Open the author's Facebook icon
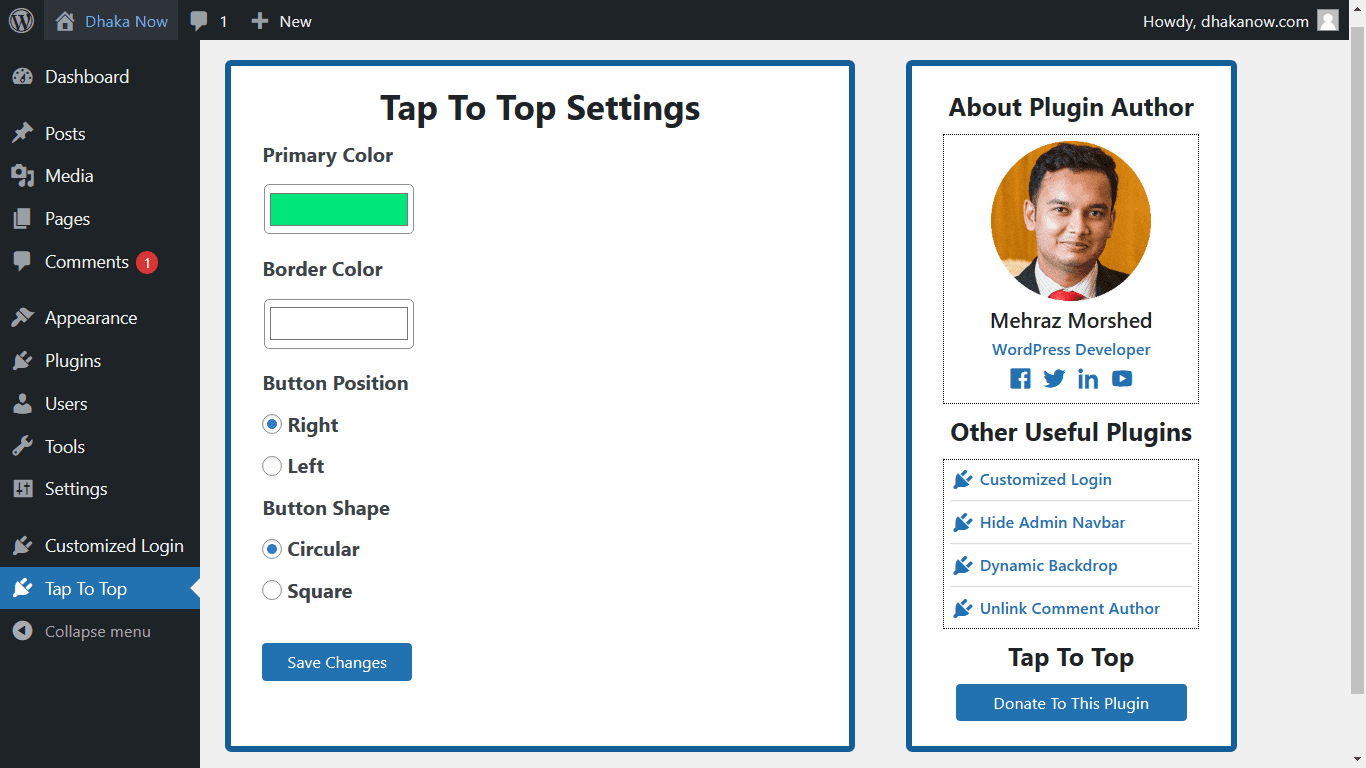The image size is (1366, 768). click(1020, 379)
